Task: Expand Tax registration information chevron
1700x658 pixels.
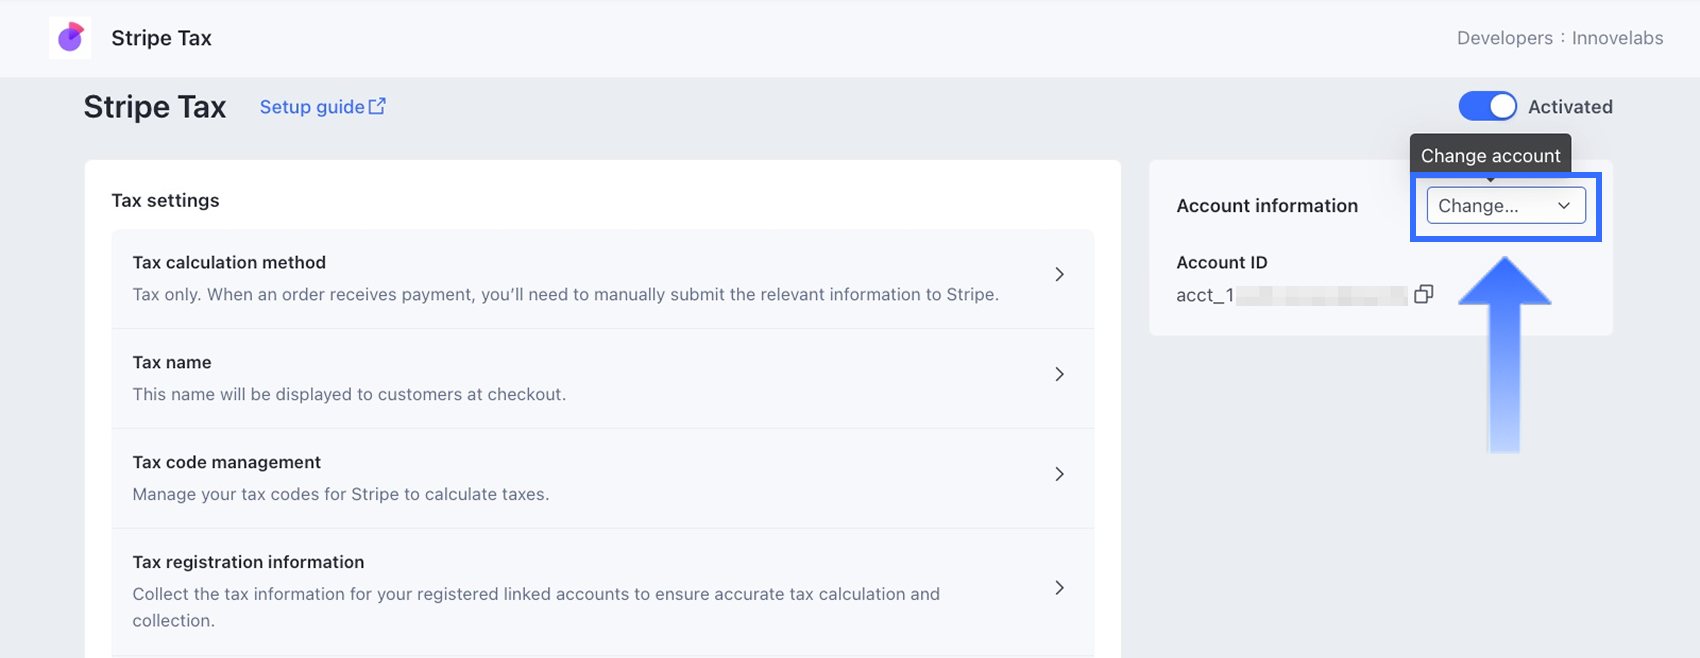Action: (1059, 588)
